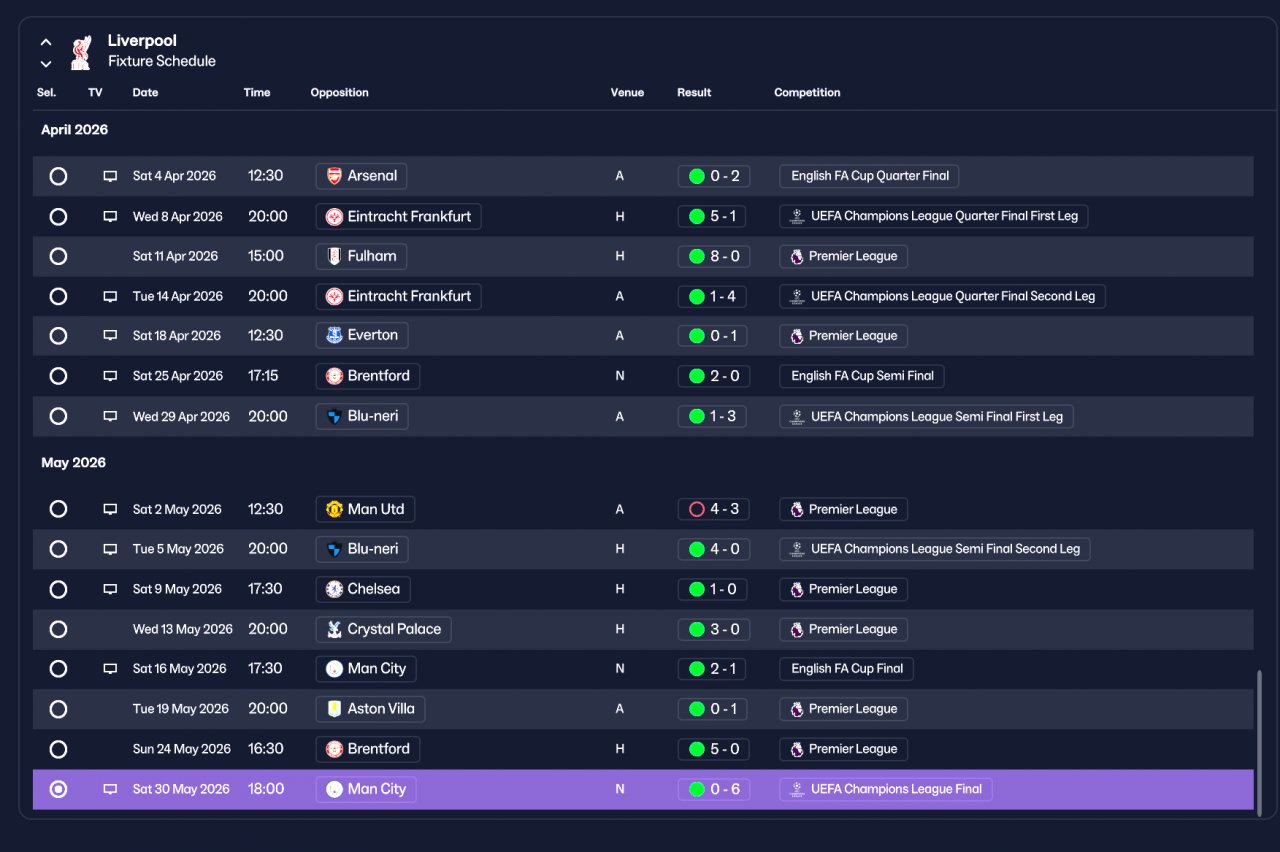The image size is (1280, 852).
Task: Click the Everton crest icon
Action: (334, 336)
